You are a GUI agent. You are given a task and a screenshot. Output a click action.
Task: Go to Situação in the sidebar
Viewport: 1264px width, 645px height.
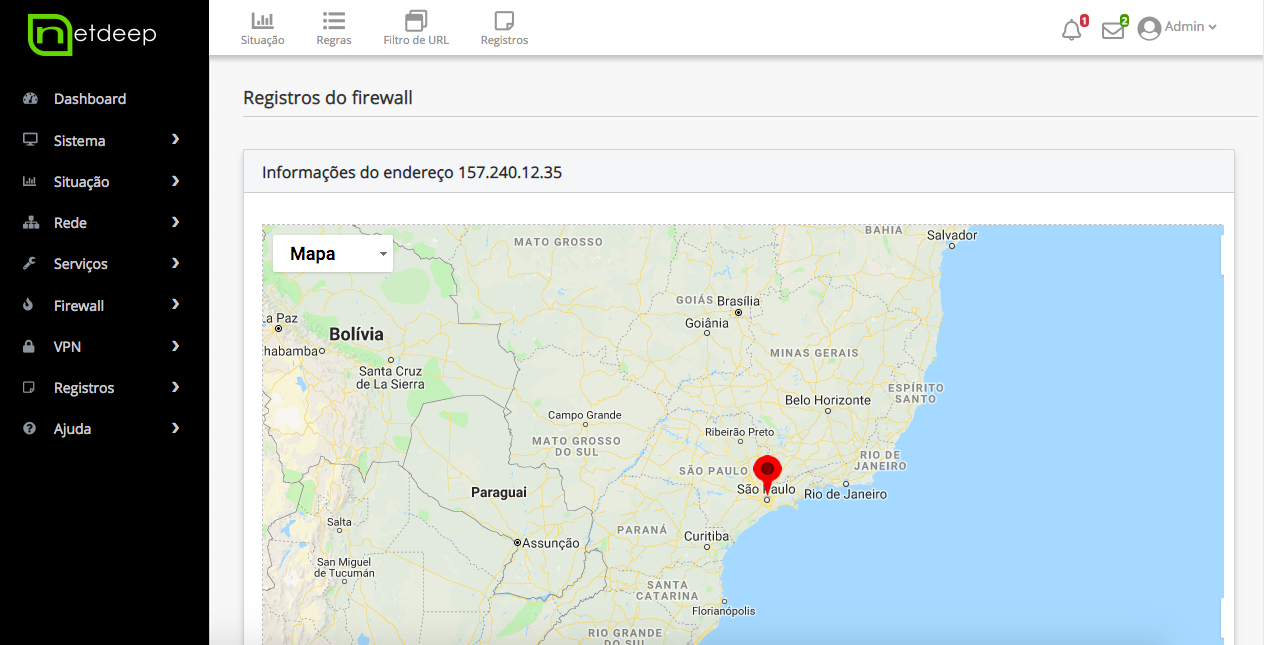pos(81,182)
